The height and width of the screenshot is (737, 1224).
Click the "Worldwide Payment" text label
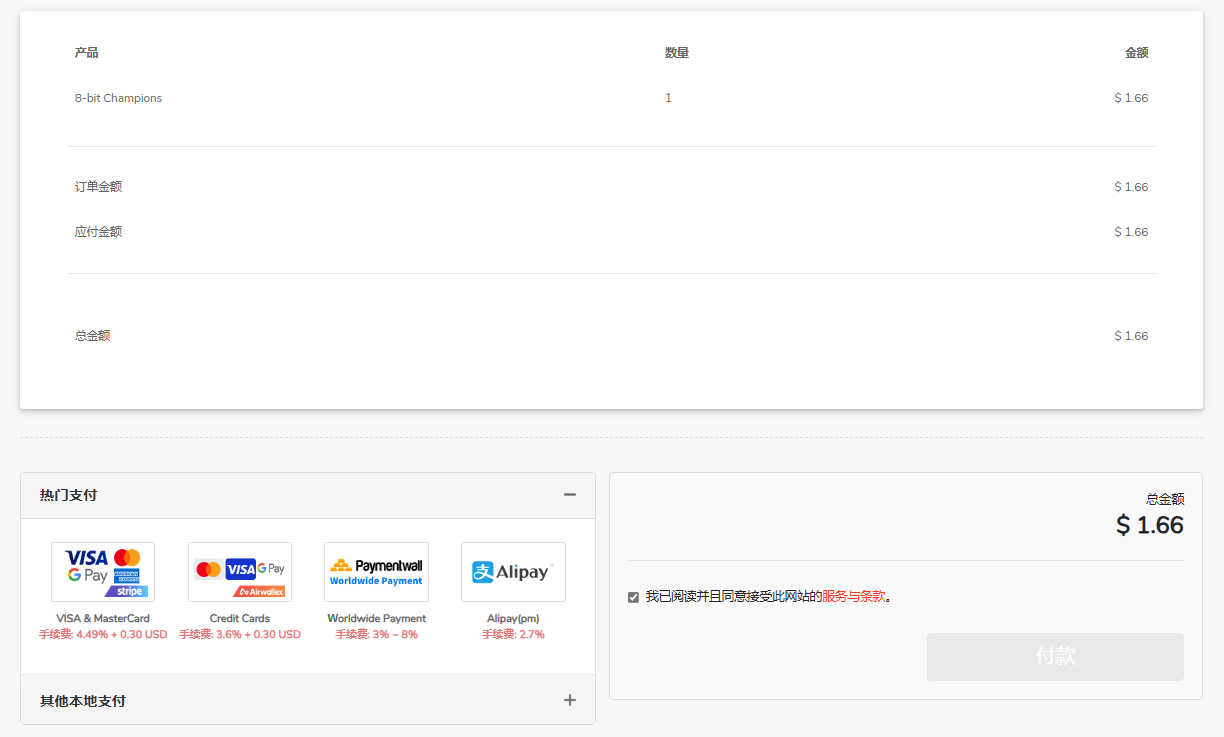[x=376, y=618]
